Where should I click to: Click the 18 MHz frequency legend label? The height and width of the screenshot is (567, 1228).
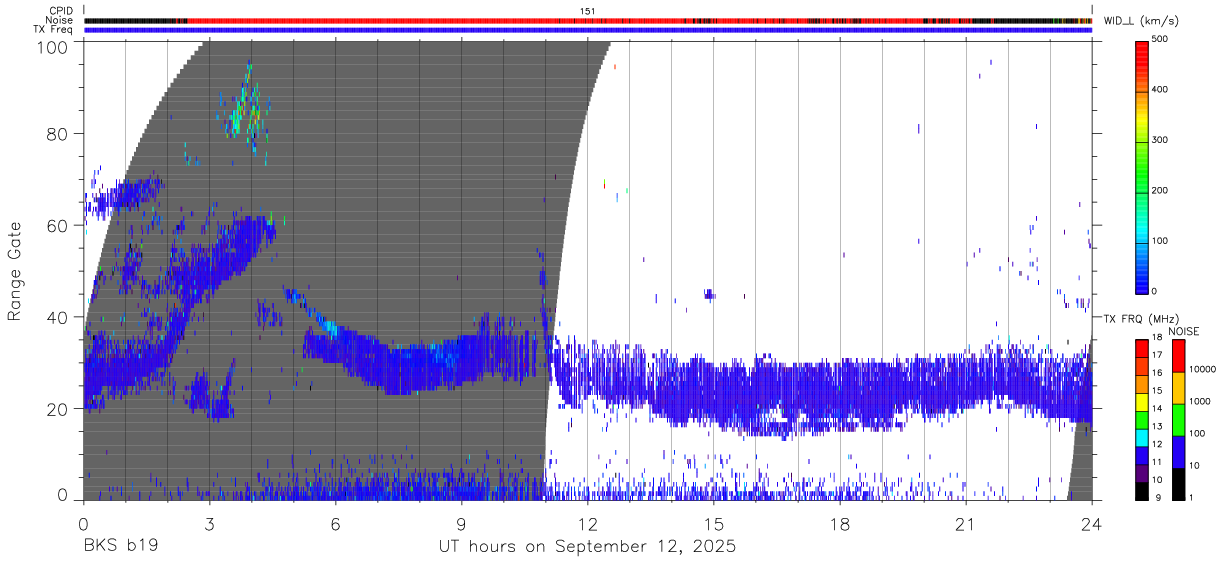point(1156,338)
